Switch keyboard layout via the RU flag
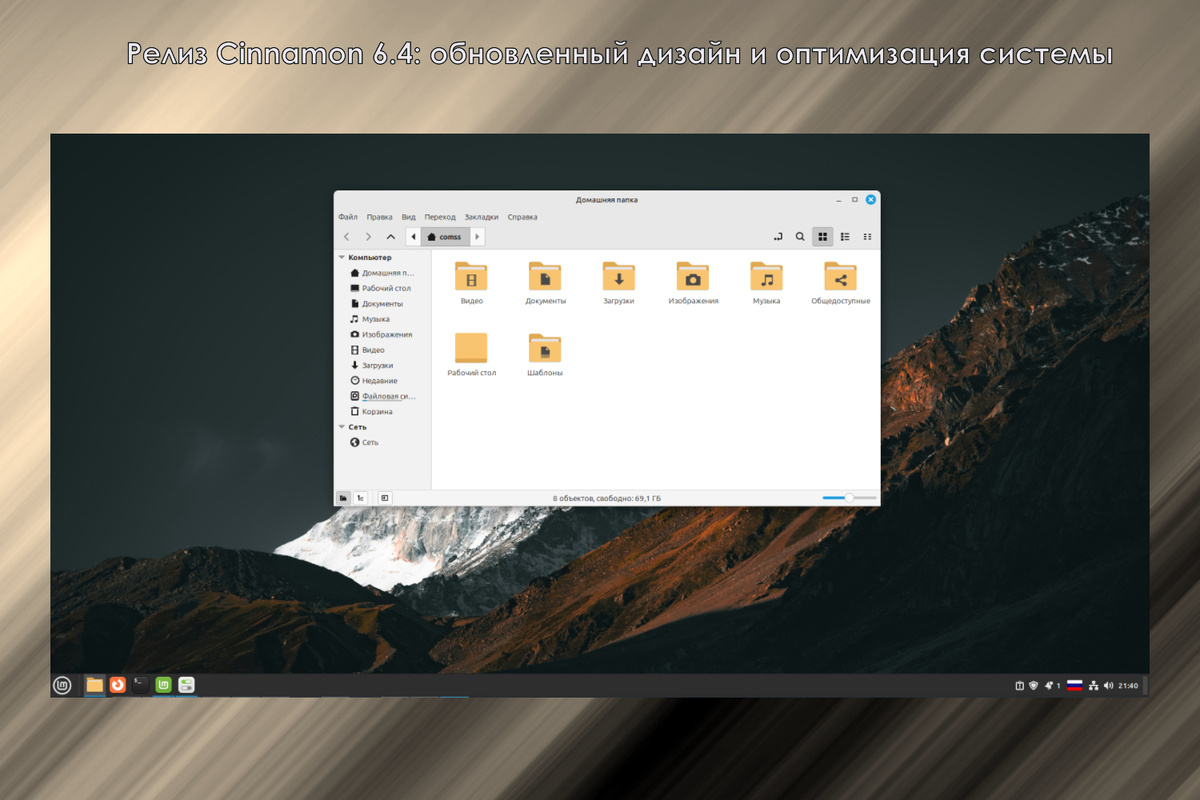This screenshot has height=800, width=1200. pyautogui.click(x=1074, y=685)
